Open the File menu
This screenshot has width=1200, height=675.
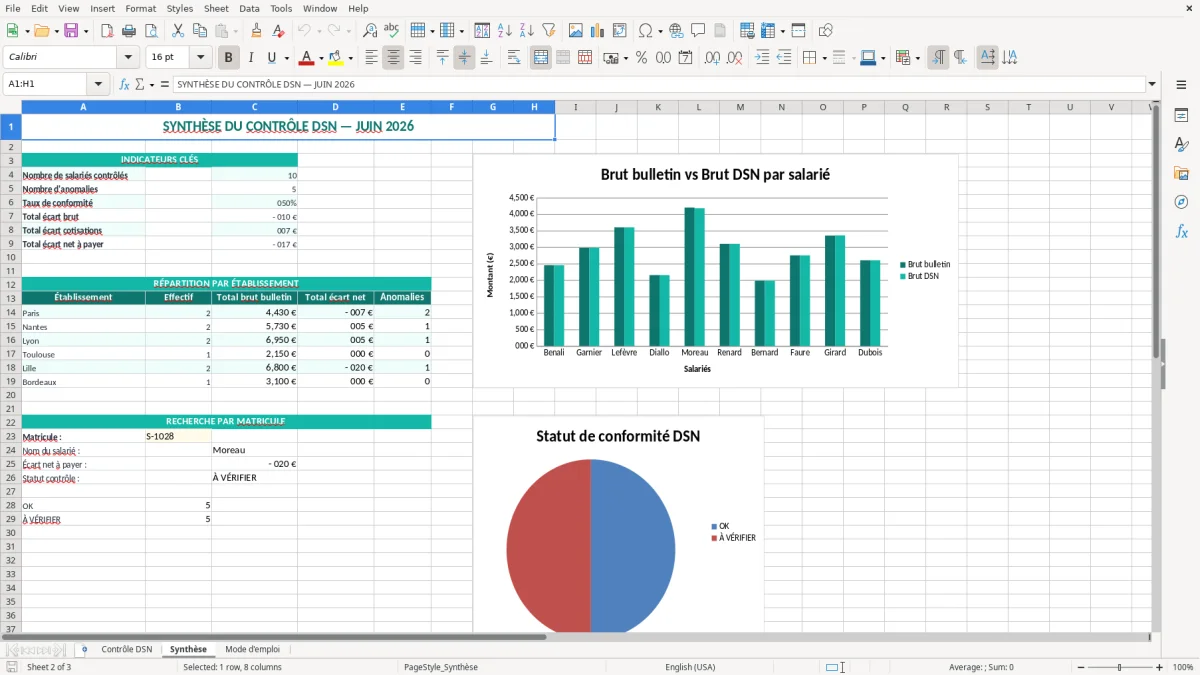click(12, 8)
